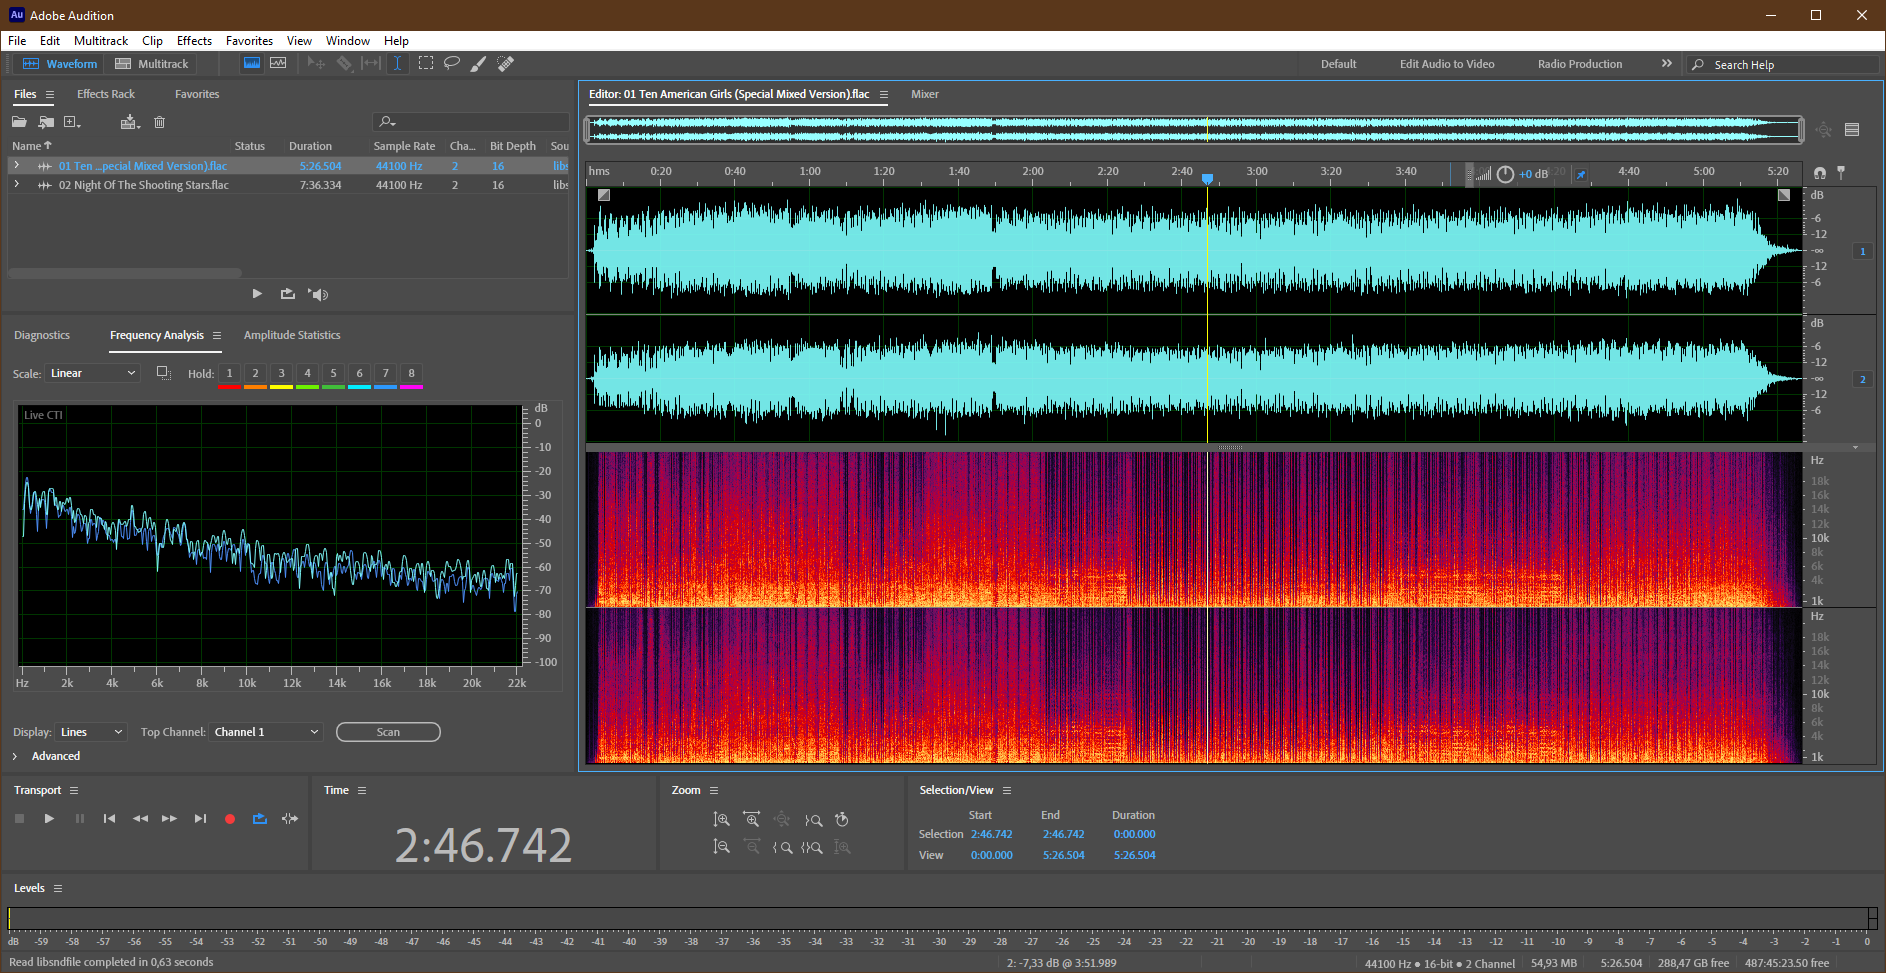Click Zoom In Time icon

(x=752, y=819)
